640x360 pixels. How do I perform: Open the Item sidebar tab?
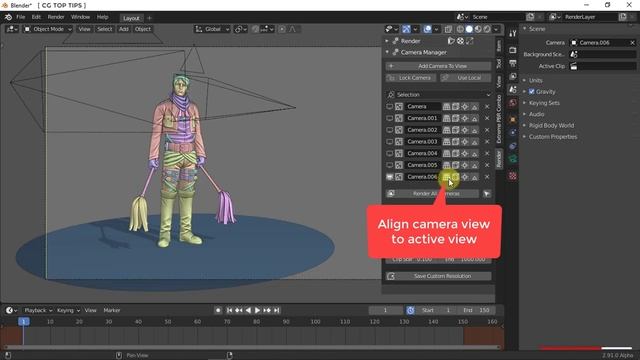pos(499,45)
